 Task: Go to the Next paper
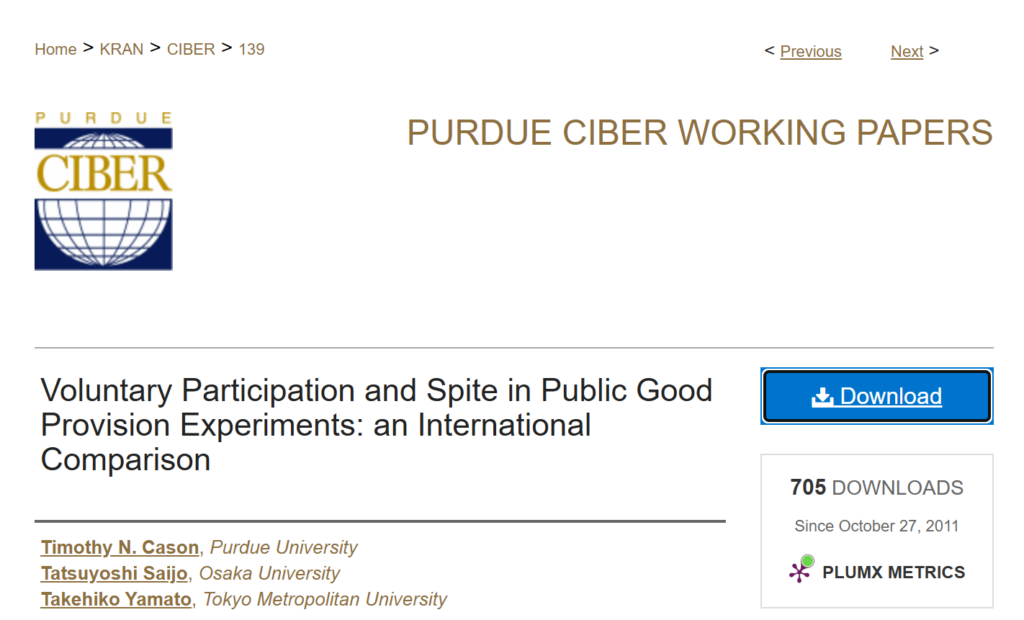[906, 52]
